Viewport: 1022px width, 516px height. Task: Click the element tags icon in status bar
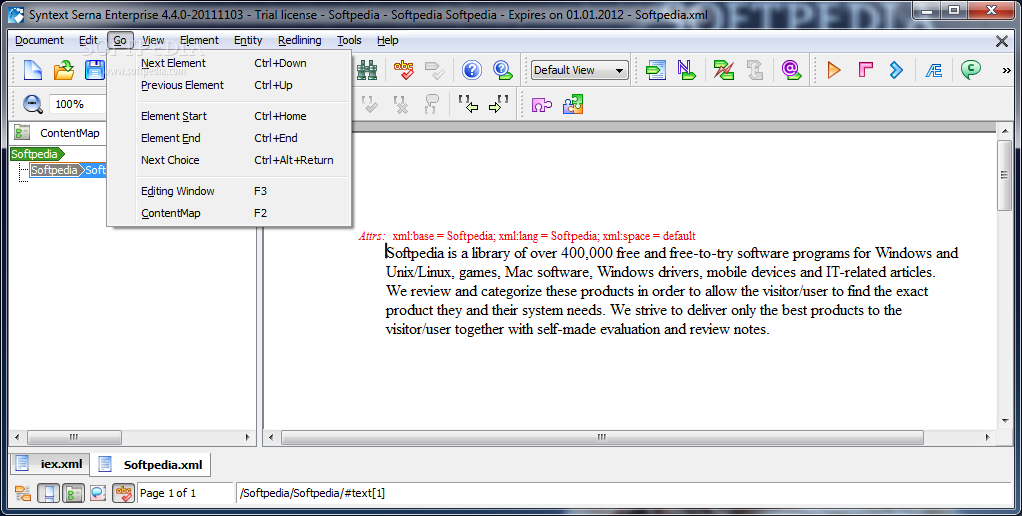23,493
